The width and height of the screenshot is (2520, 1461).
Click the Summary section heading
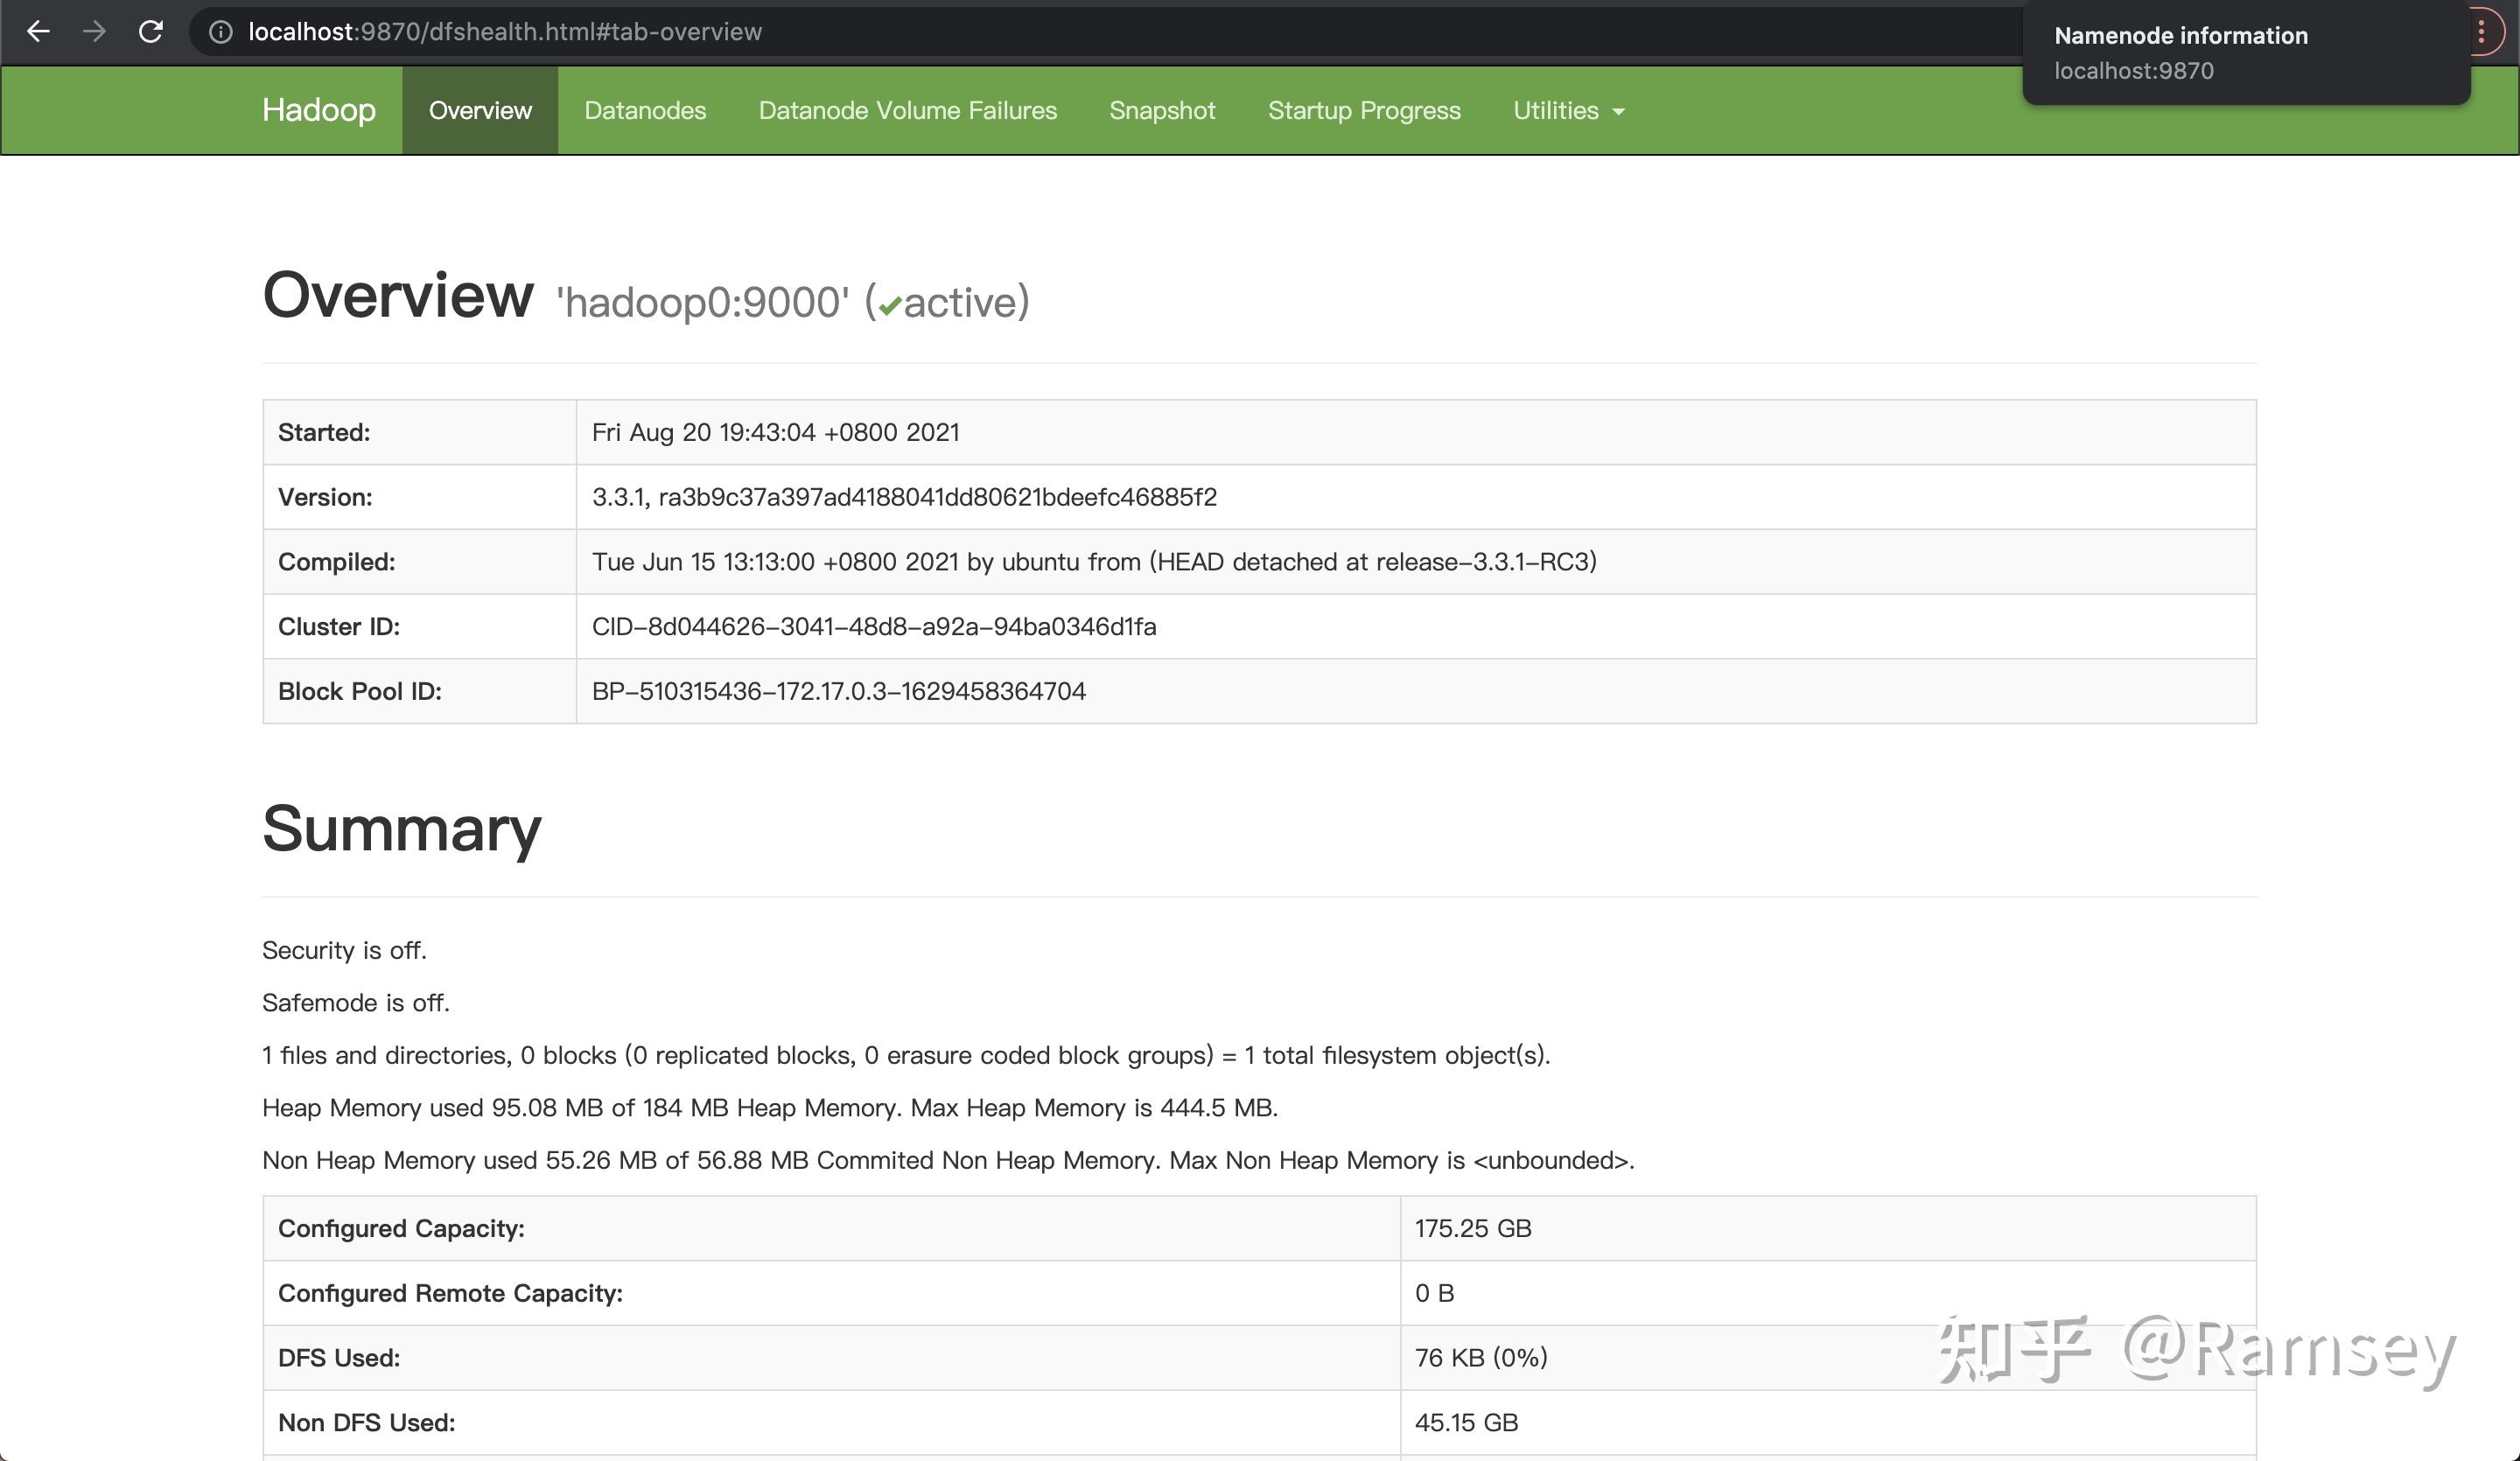point(401,829)
